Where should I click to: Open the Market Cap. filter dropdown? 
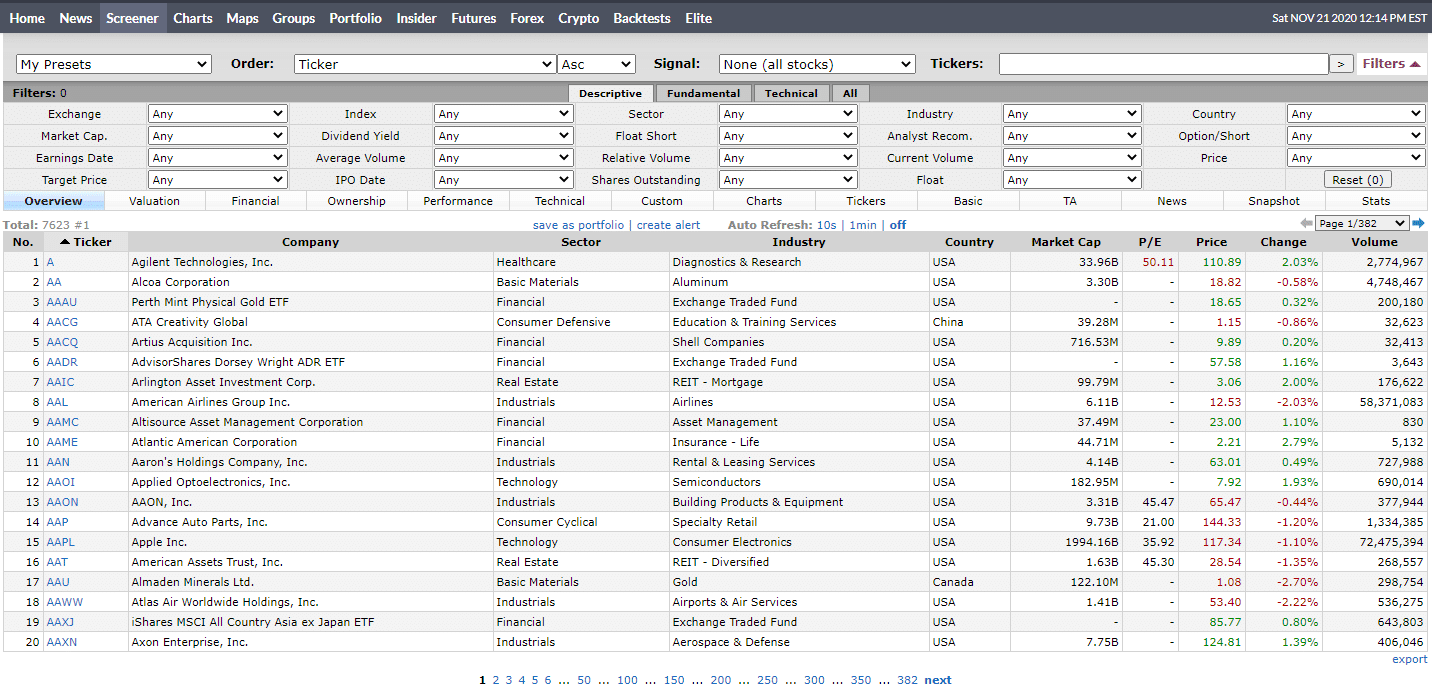coord(218,136)
